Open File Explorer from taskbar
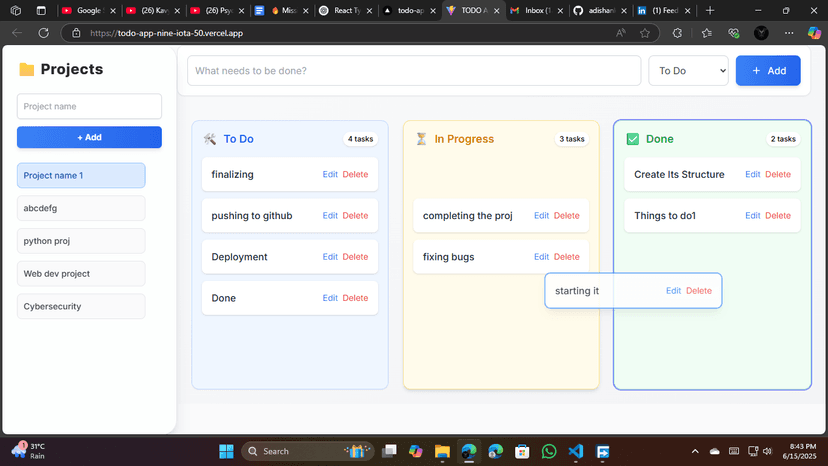The height and width of the screenshot is (466, 828). (x=442, y=451)
